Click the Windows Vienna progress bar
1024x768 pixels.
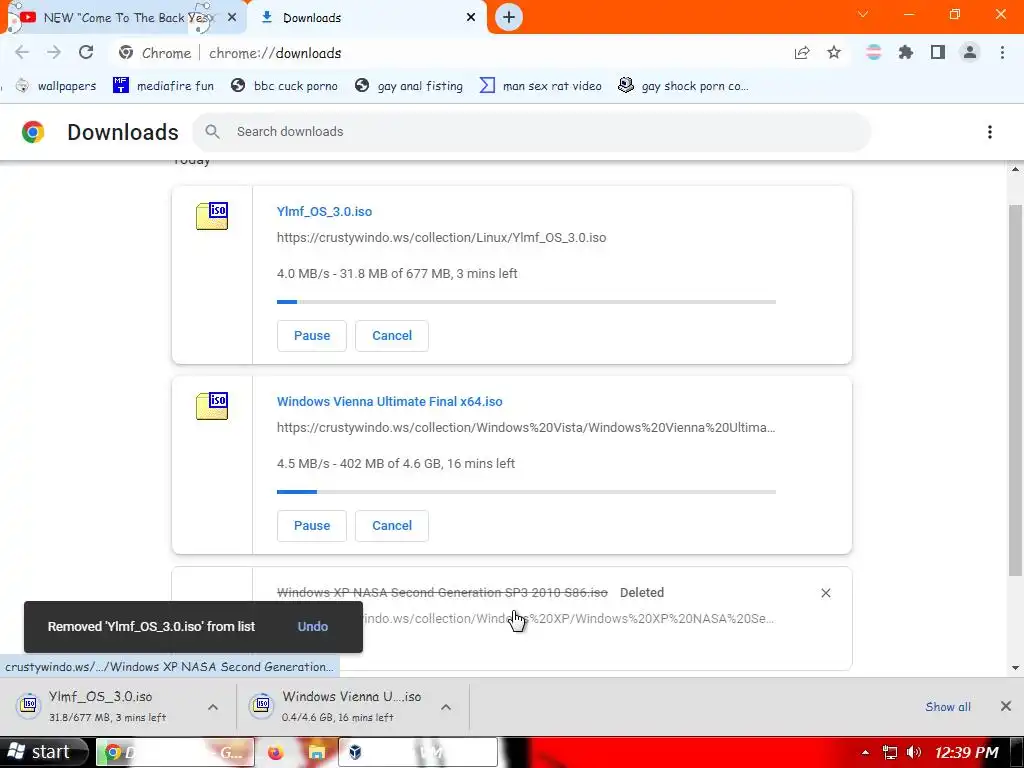(x=526, y=492)
